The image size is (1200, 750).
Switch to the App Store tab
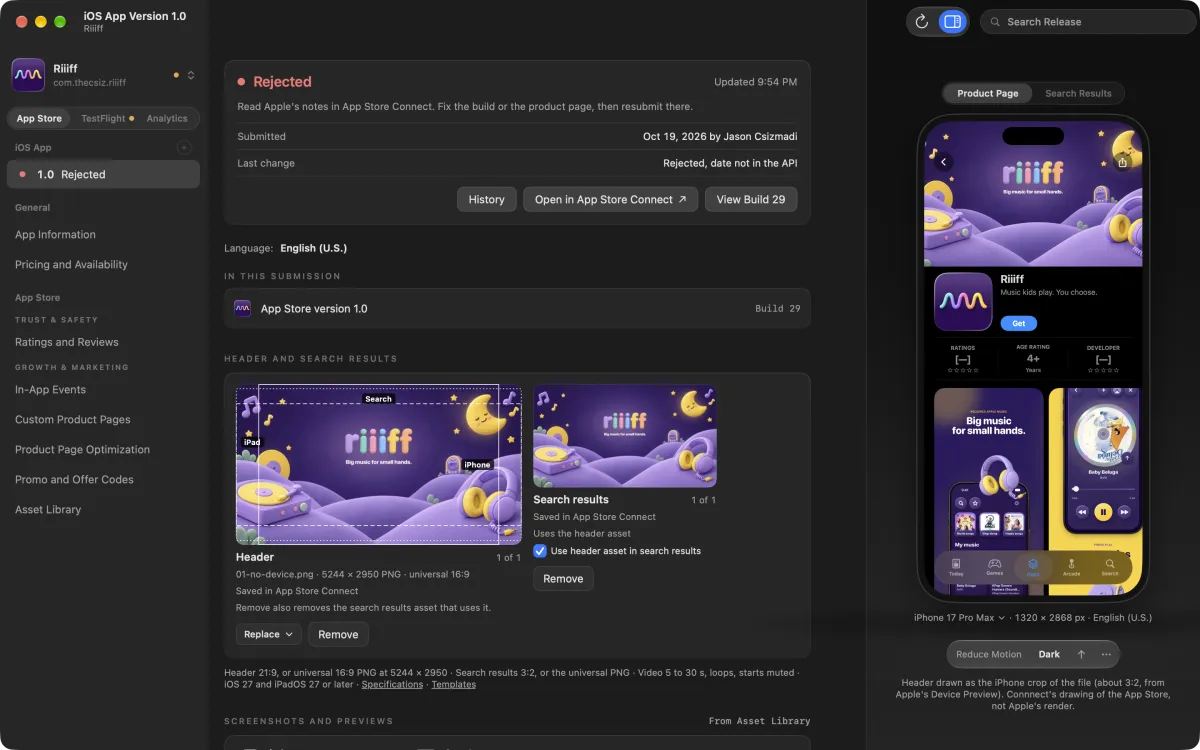pos(39,118)
